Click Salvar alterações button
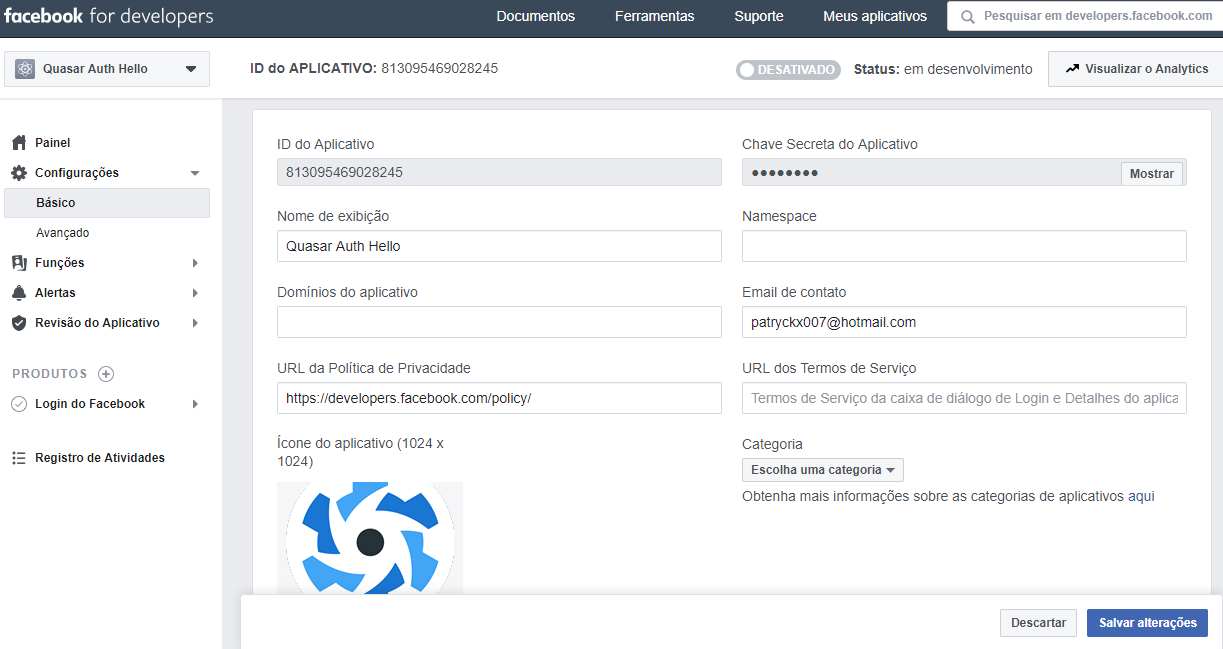Viewport: 1223px width, 649px height. click(x=1147, y=623)
